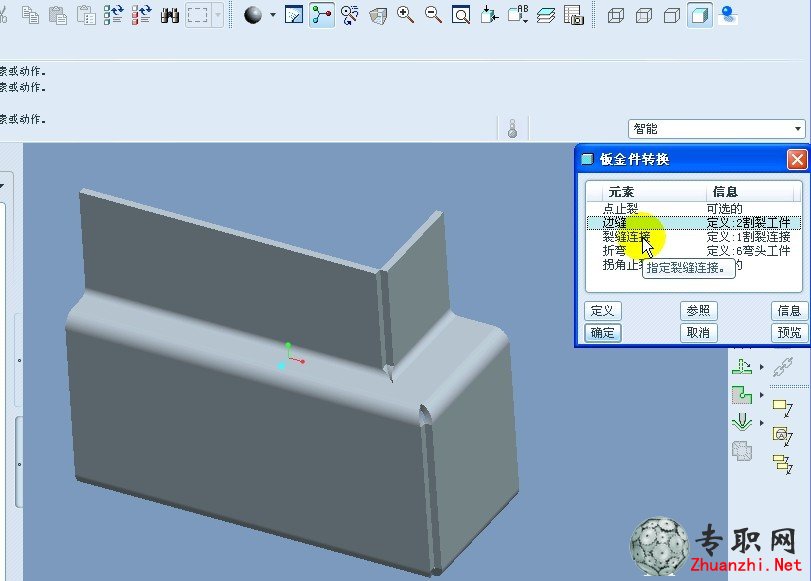The image size is (811, 581).
Task: Click the Orient Mode icon
Action: [x=350, y=15]
